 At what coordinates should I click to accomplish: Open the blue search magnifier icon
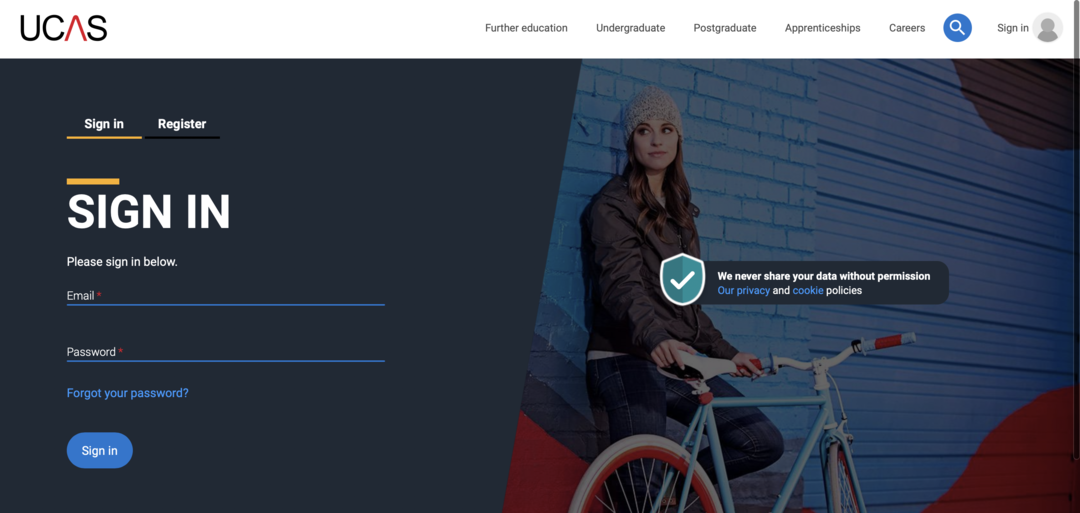(957, 28)
